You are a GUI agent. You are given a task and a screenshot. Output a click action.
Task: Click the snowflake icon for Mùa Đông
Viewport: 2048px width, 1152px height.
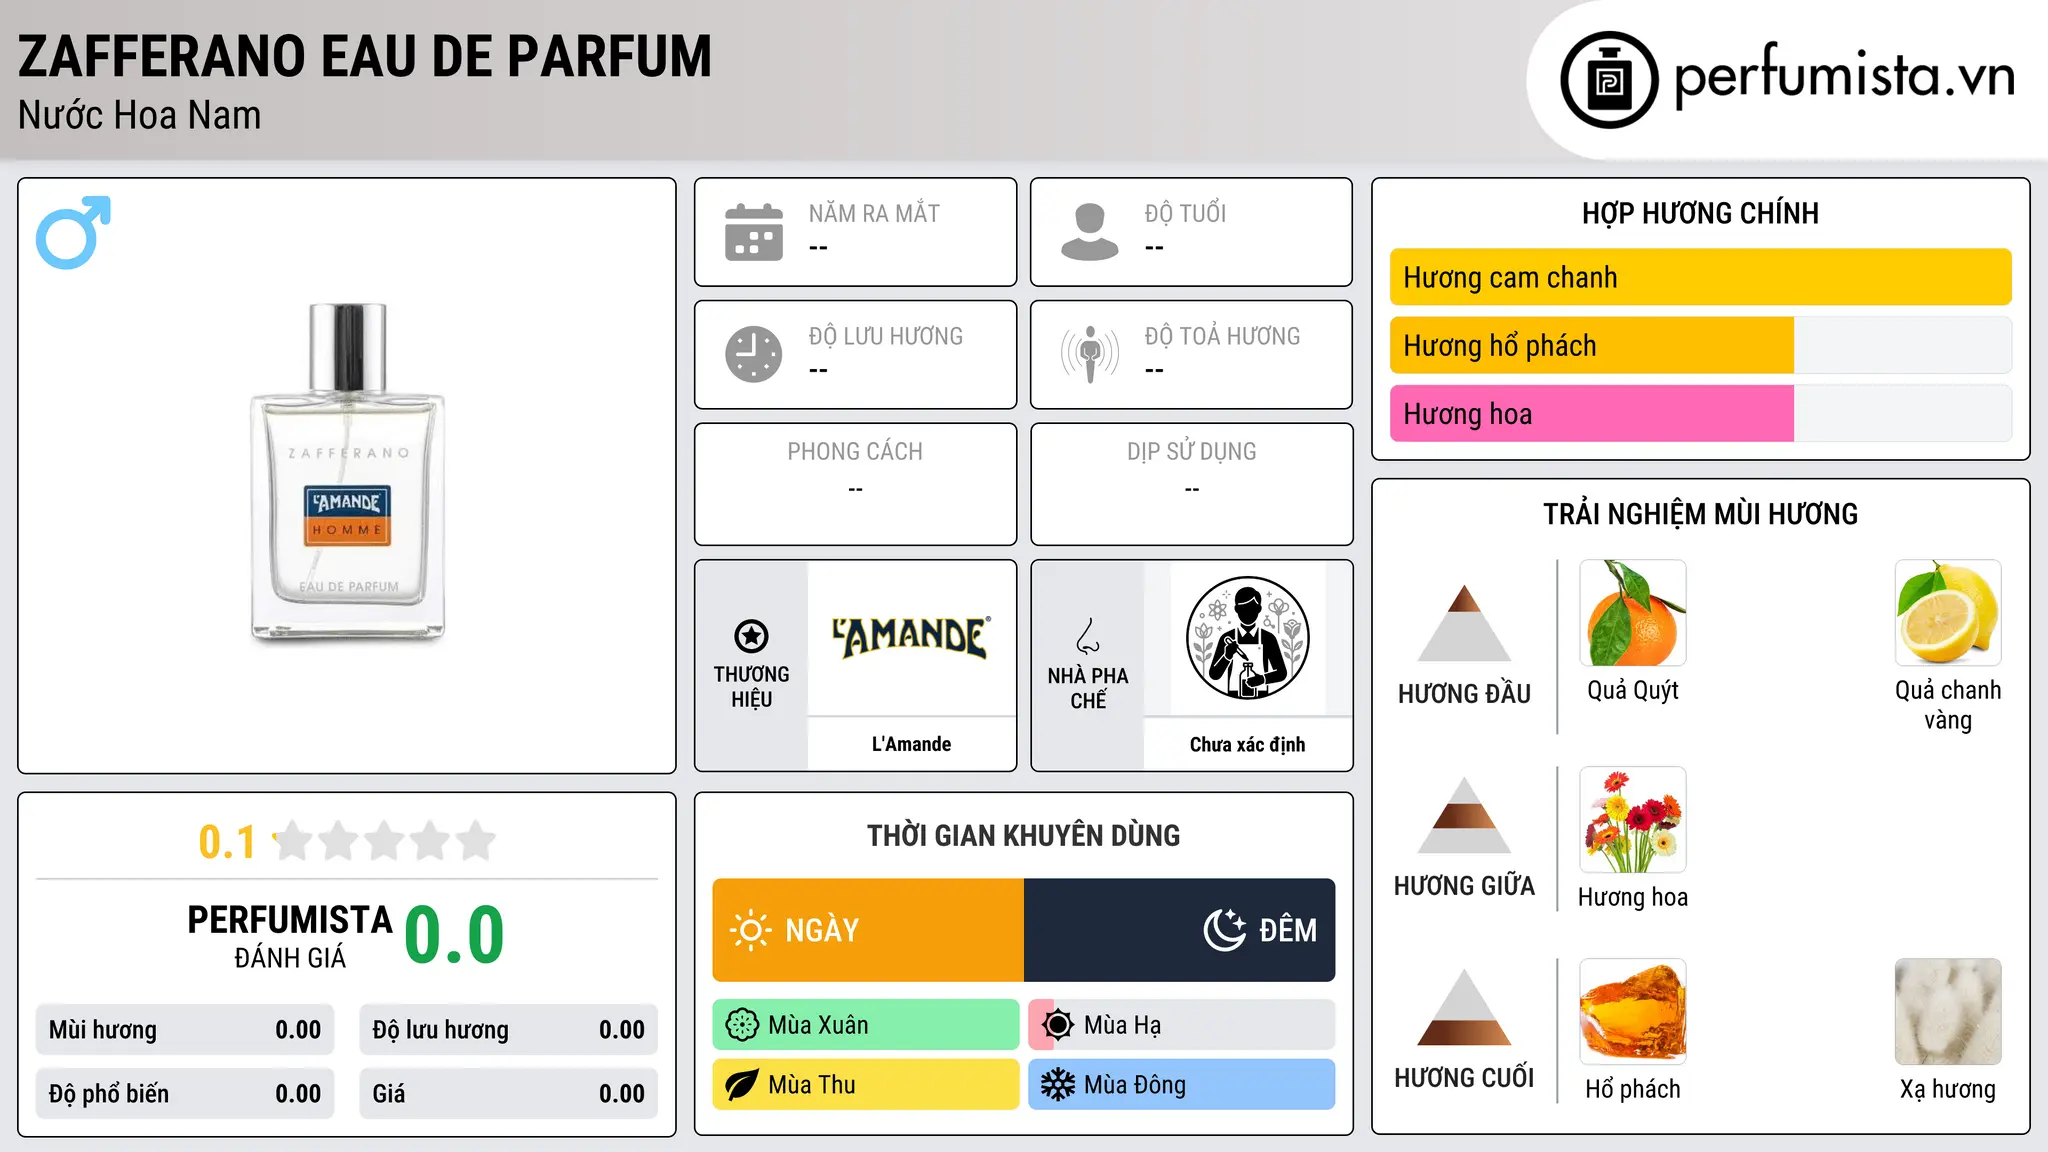click(x=1058, y=1085)
